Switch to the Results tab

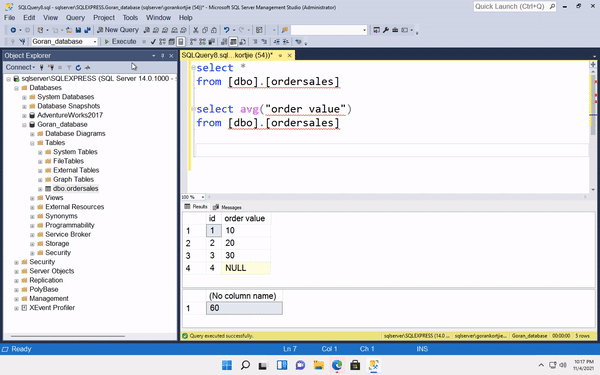[x=196, y=207]
